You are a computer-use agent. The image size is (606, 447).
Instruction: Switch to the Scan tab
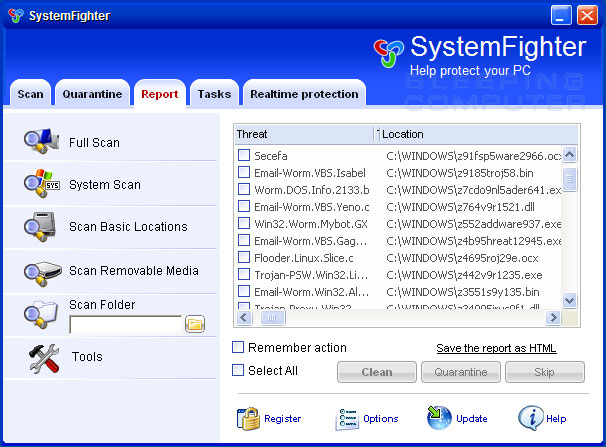point(31,93)
